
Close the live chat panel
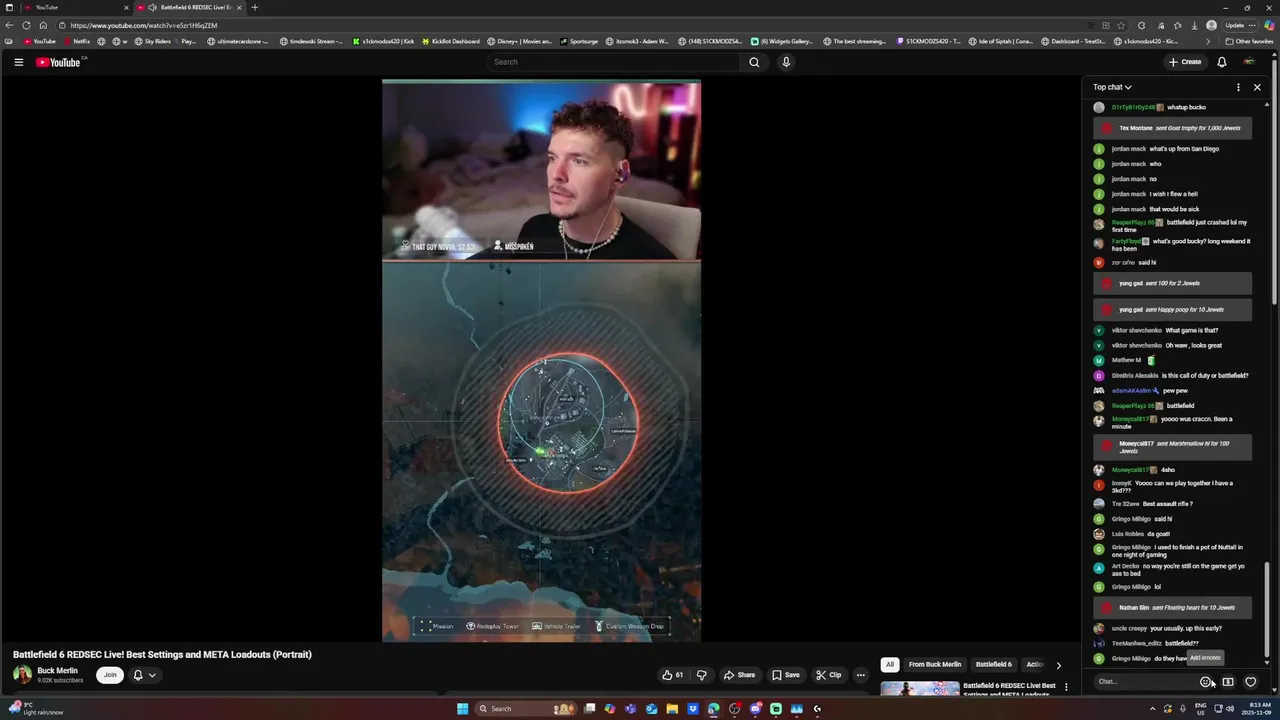click(x=1257, y=87)
